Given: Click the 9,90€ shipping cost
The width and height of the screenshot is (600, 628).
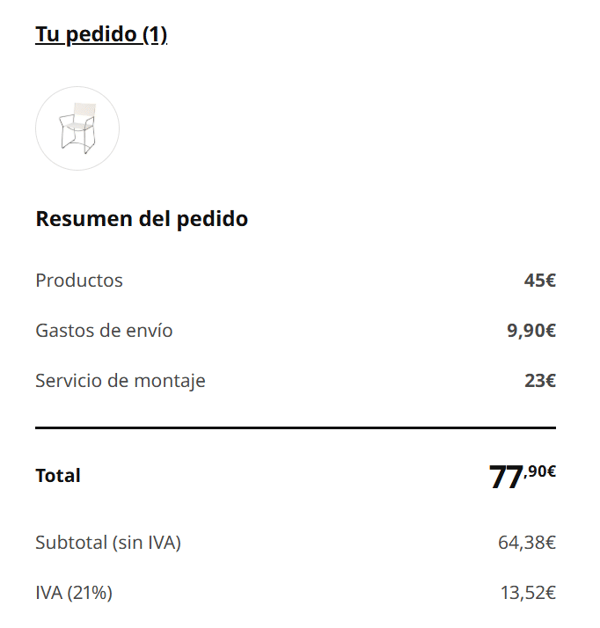Looking at the screenshot, I should 531,330.
